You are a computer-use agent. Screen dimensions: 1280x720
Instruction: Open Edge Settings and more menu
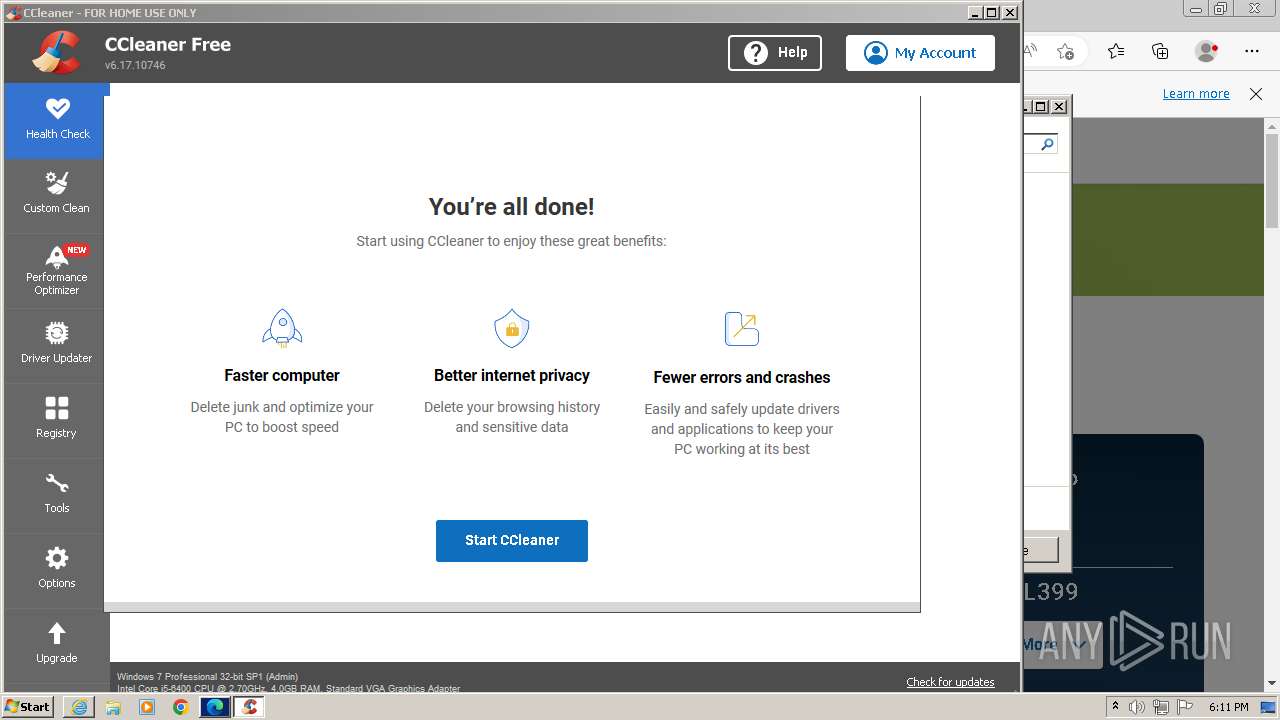[x=1252, y=51]
